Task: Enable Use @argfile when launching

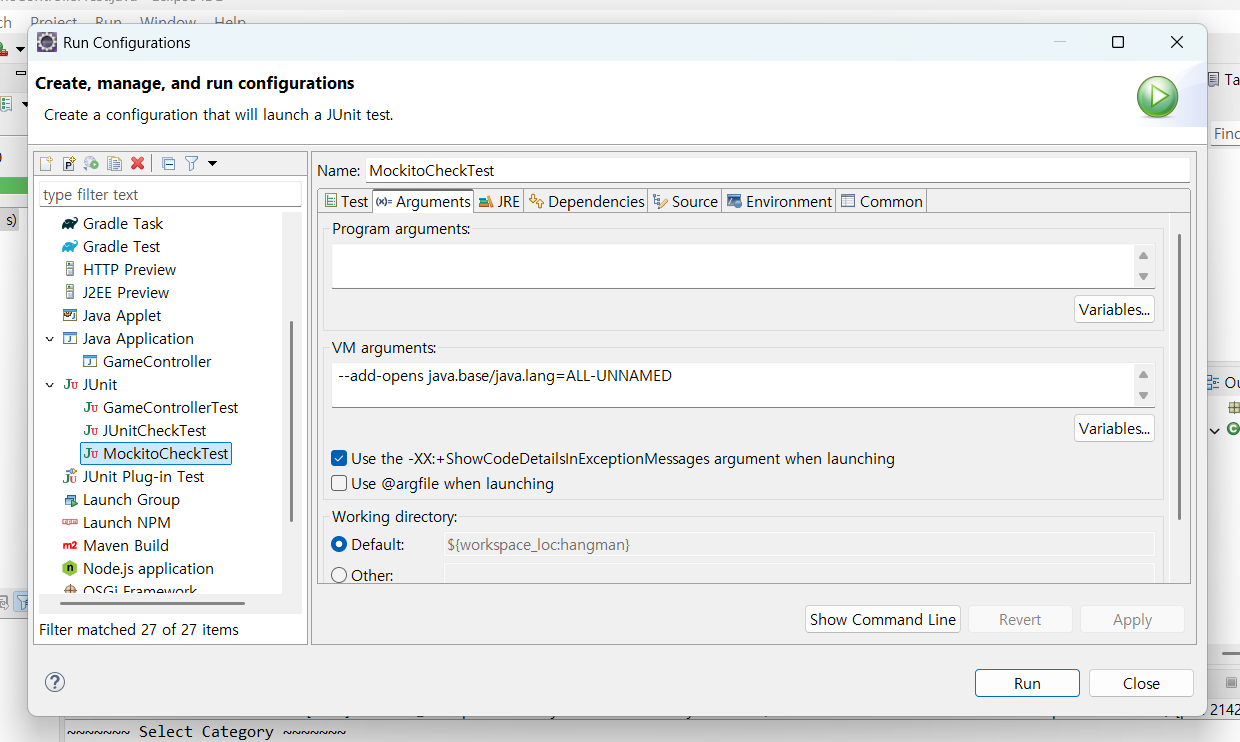Action: tap(339, 484)
